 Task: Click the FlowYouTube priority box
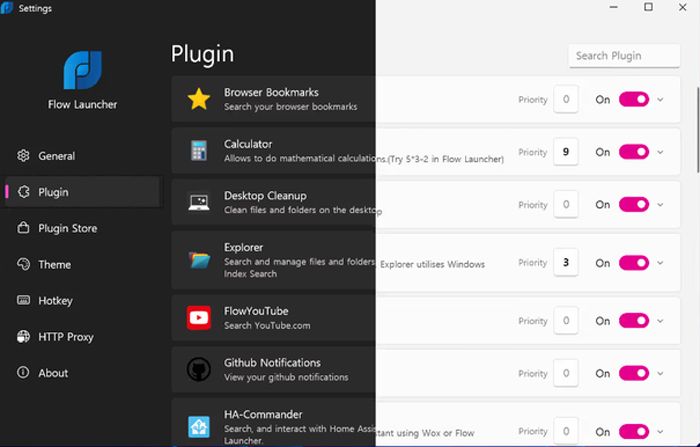pyautogui.click(x=566, y=321)
